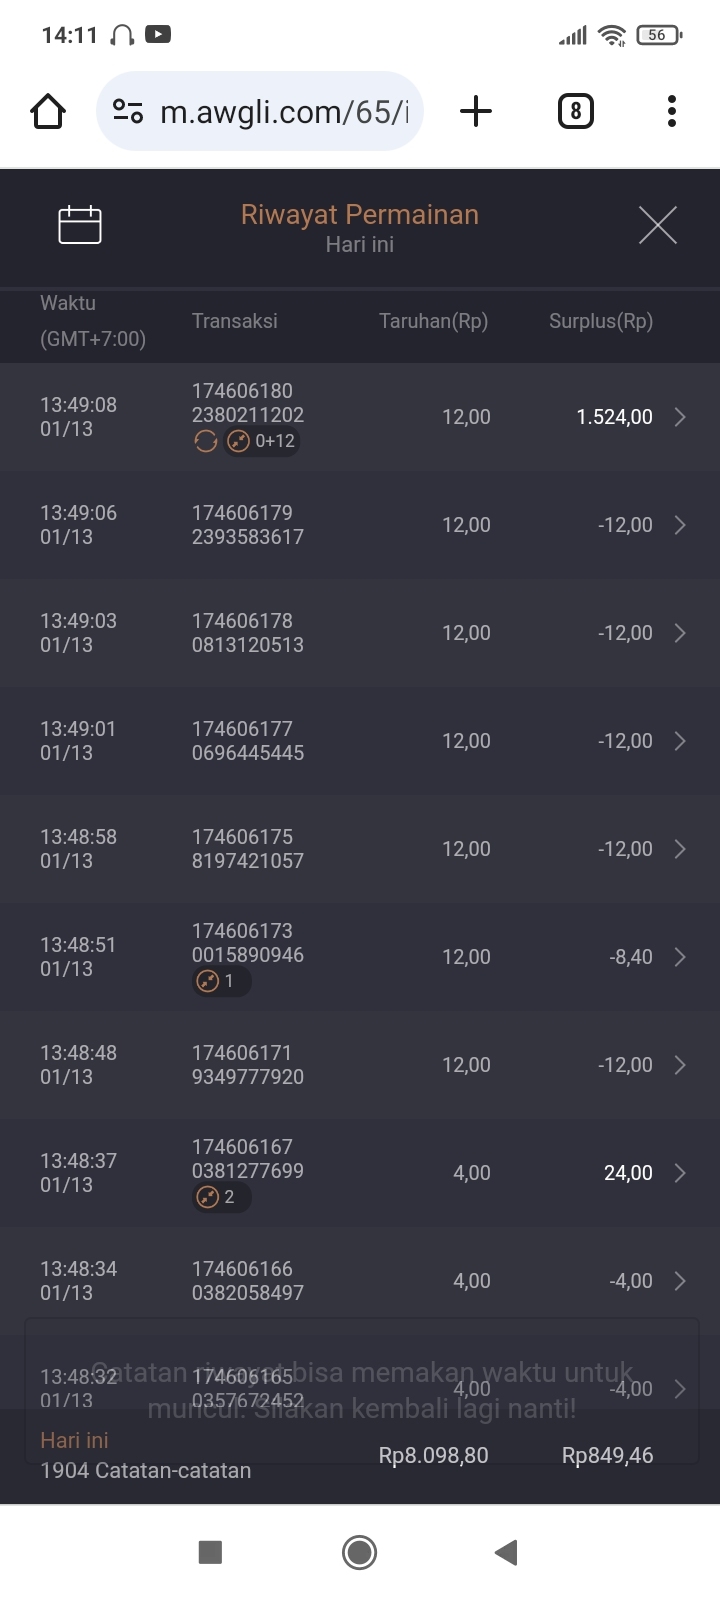Tap the browser home icon
This screenshot has width=720, height=1600.
[x=48, y=111]
